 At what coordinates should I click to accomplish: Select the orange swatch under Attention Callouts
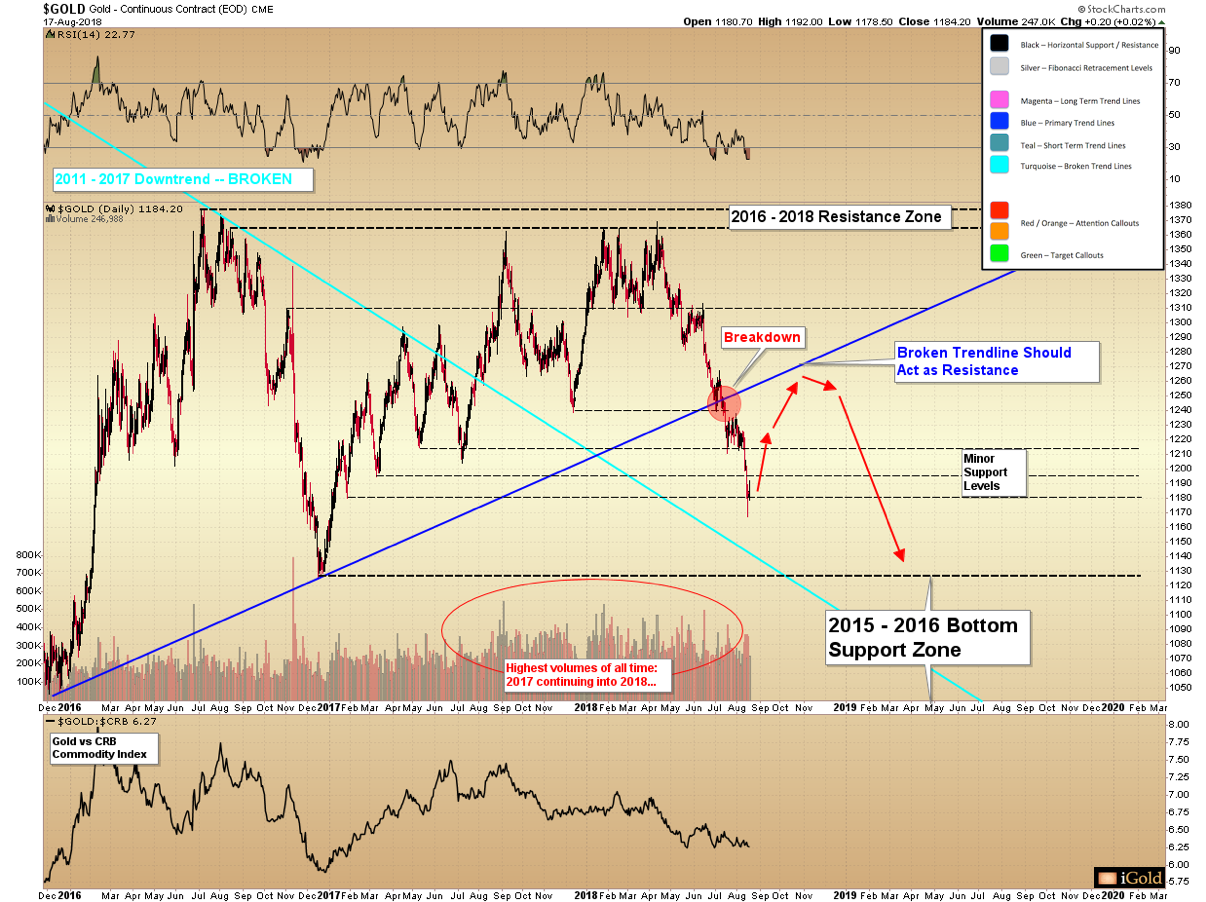point(999,230)
